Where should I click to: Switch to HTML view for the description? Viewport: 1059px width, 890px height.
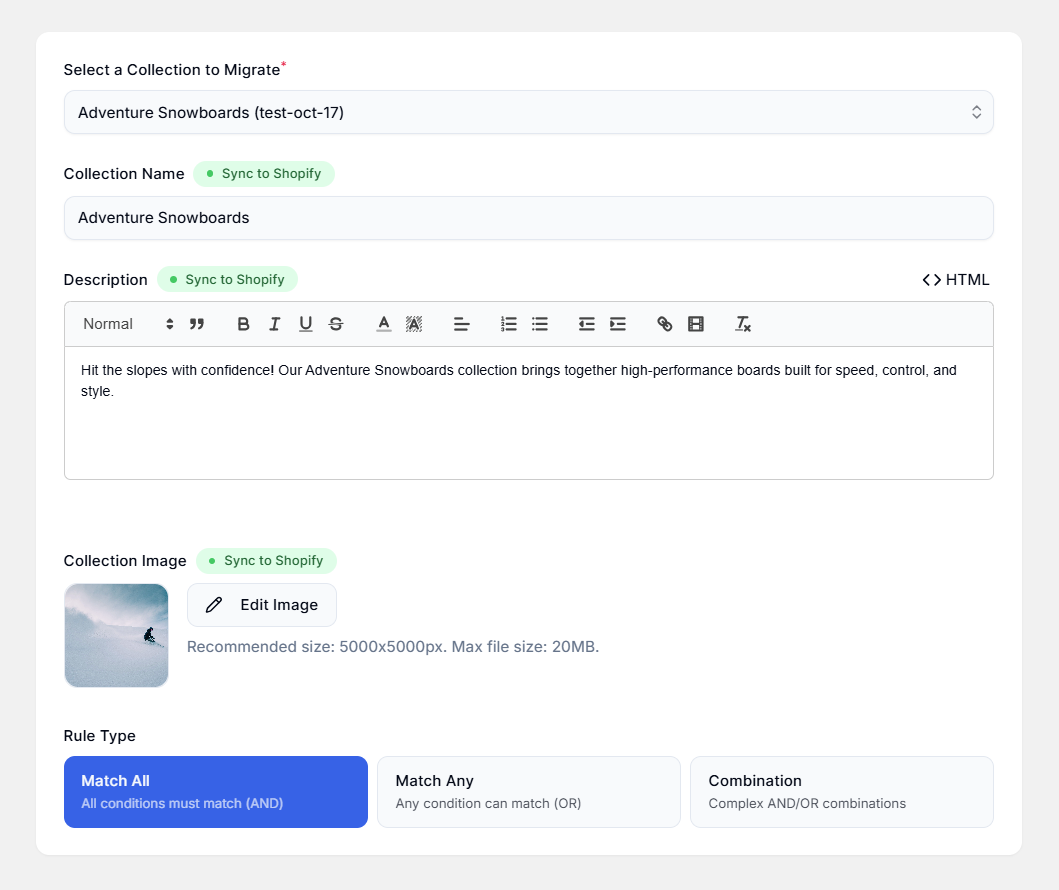pyautogui.click(x=955, y=279)
